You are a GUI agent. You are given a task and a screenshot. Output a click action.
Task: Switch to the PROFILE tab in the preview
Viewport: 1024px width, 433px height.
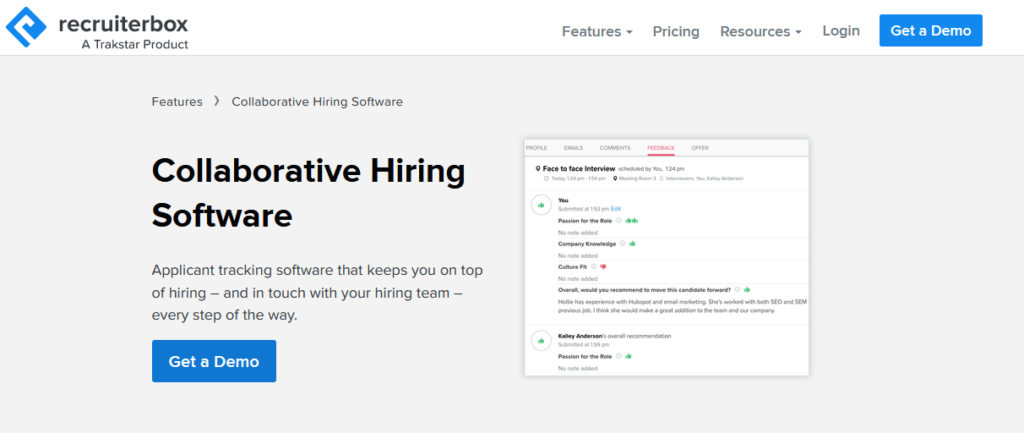(x=536, y=148)
